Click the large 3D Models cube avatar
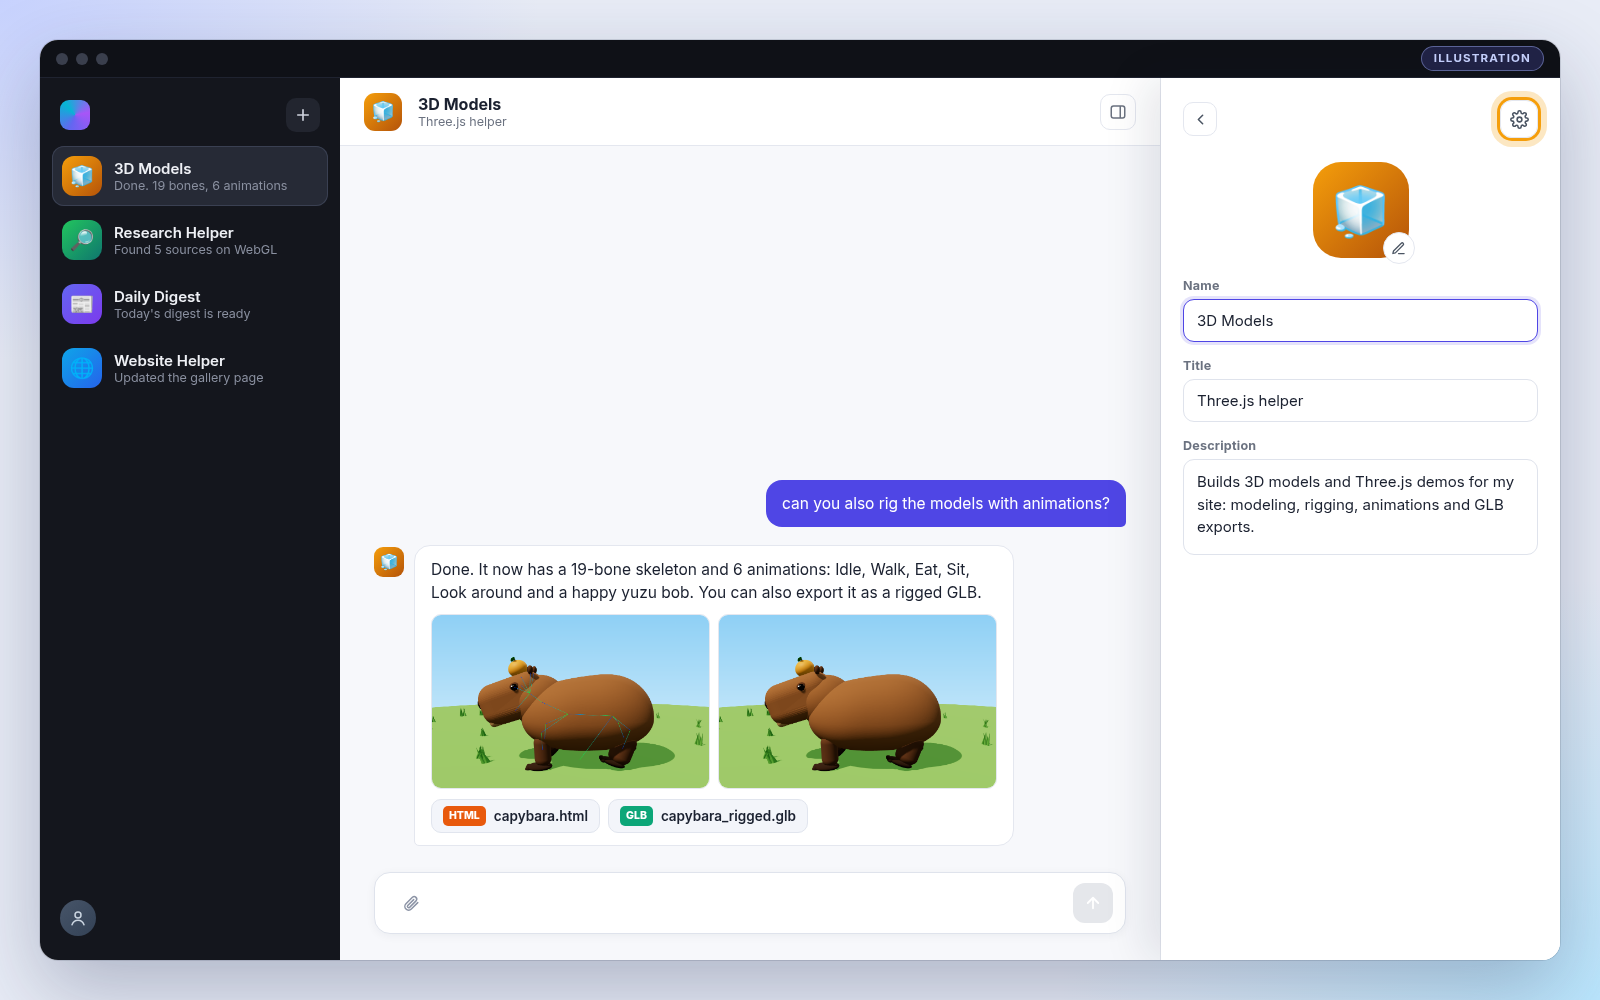This screenshot has height=1000, width=1600. tap(1361, 210)
